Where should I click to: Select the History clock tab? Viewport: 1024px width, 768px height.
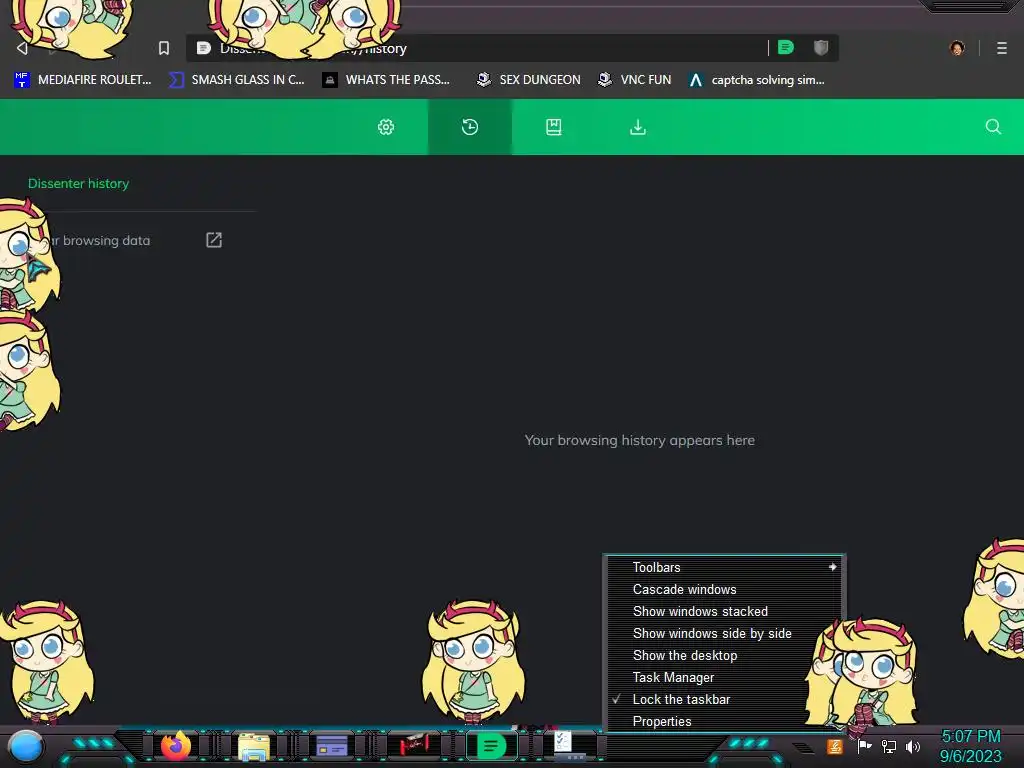[x=470, y=127]
